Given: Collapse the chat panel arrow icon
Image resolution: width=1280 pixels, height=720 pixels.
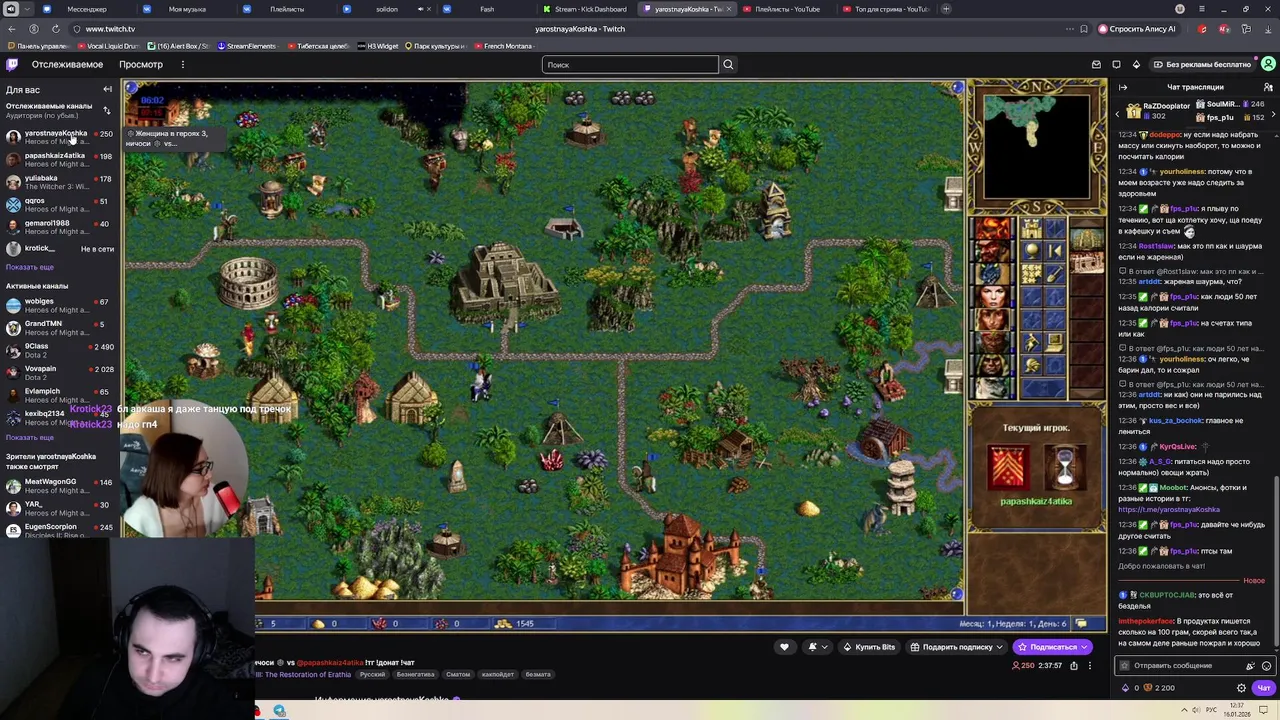Looking at the screenshot, I should pos(1123,87).
